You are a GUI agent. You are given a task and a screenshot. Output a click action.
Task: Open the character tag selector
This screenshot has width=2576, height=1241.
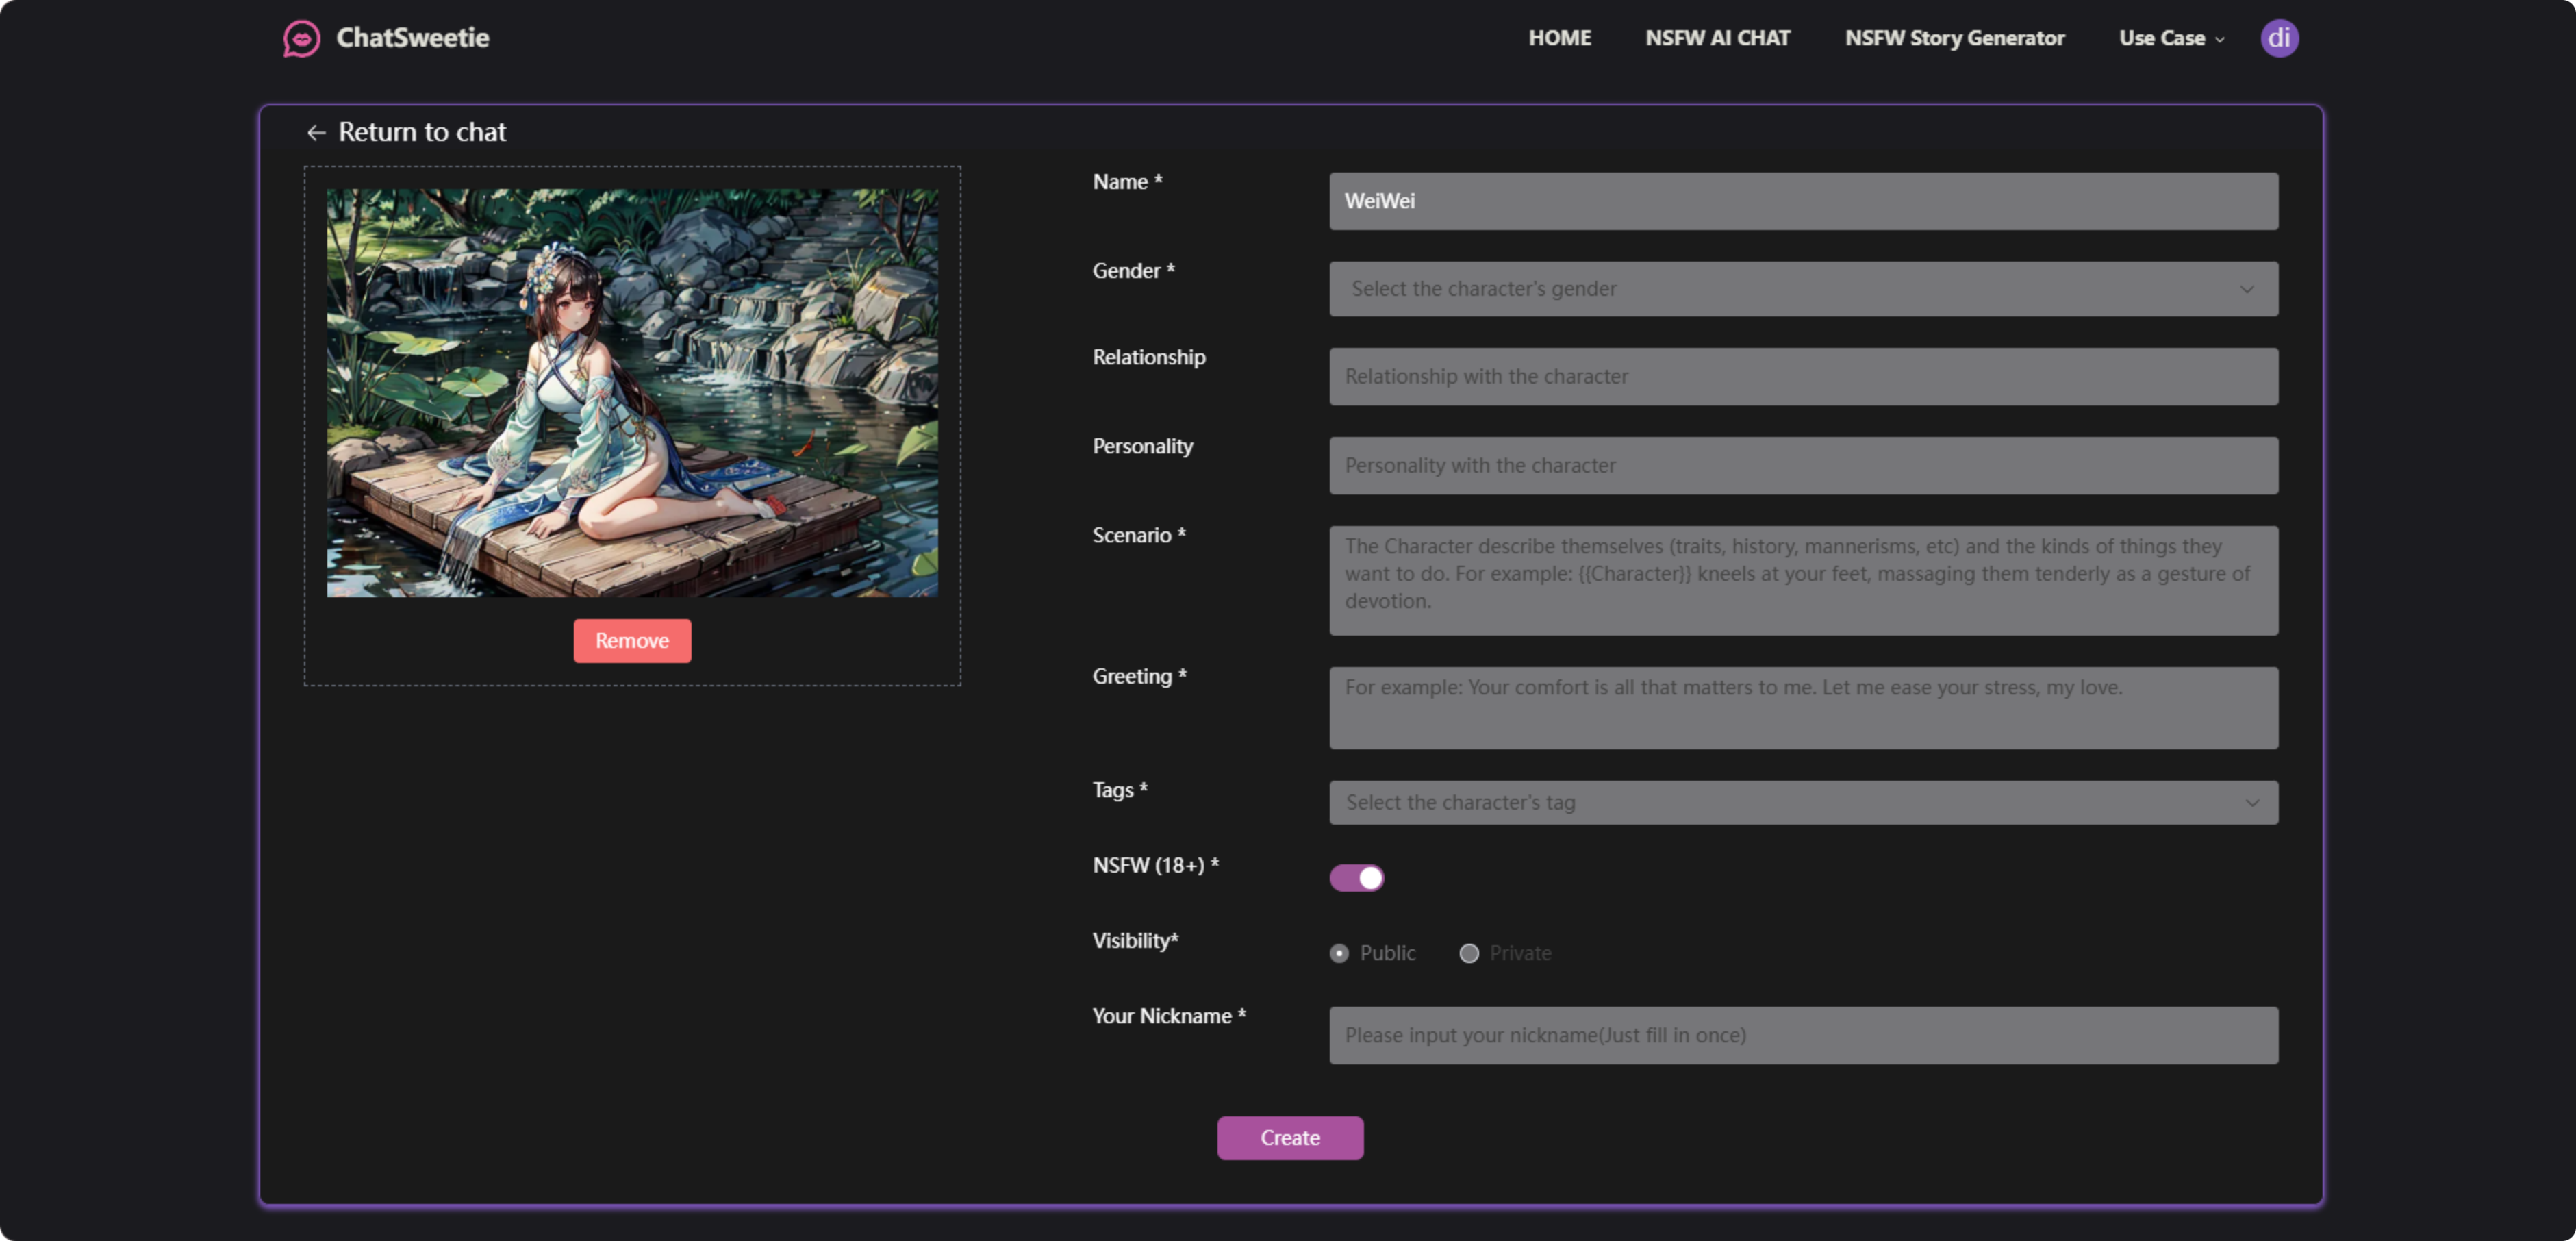click(1803, 802)
